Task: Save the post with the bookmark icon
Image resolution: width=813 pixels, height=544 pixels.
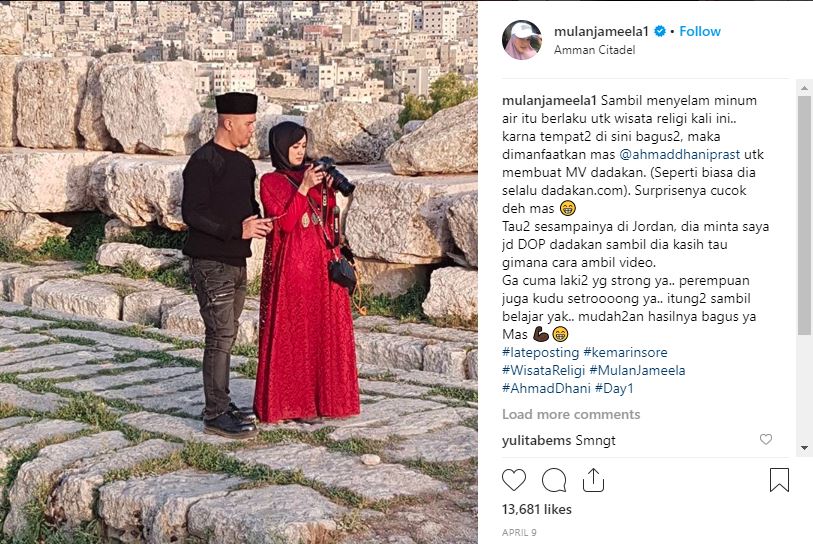Action: pos(779,480)
